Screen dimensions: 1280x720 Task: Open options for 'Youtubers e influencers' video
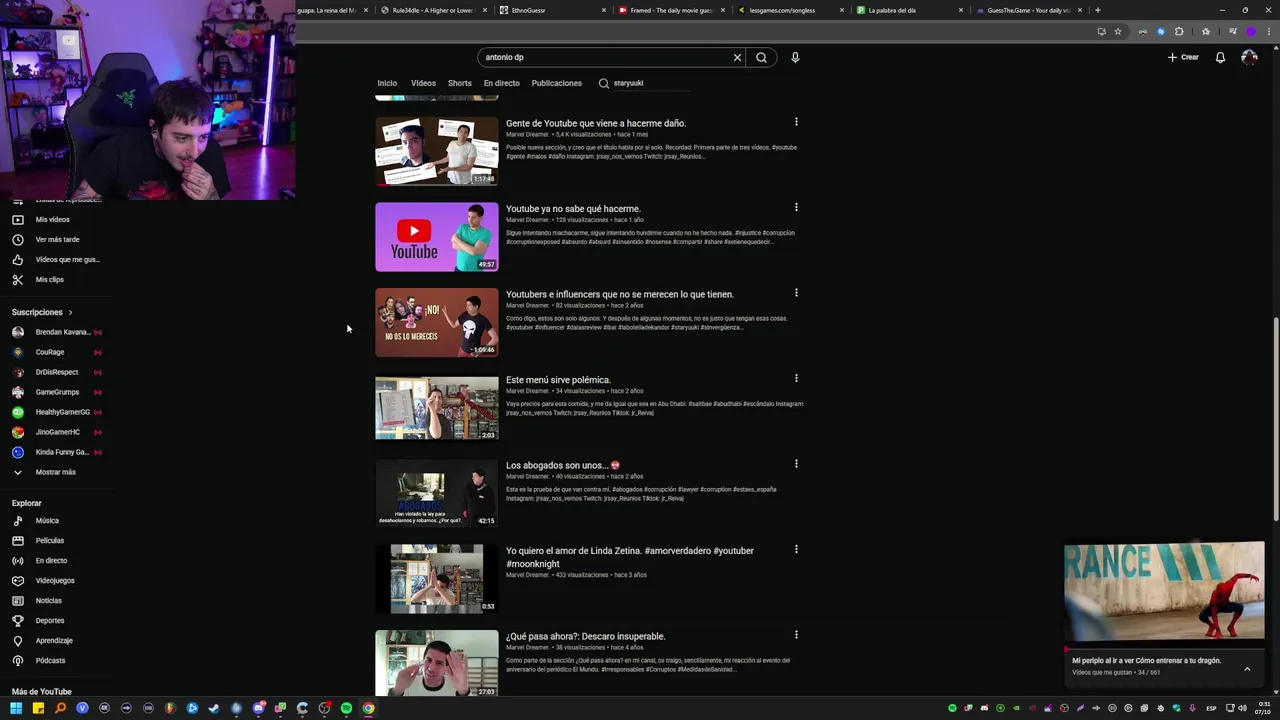(796, 293)
